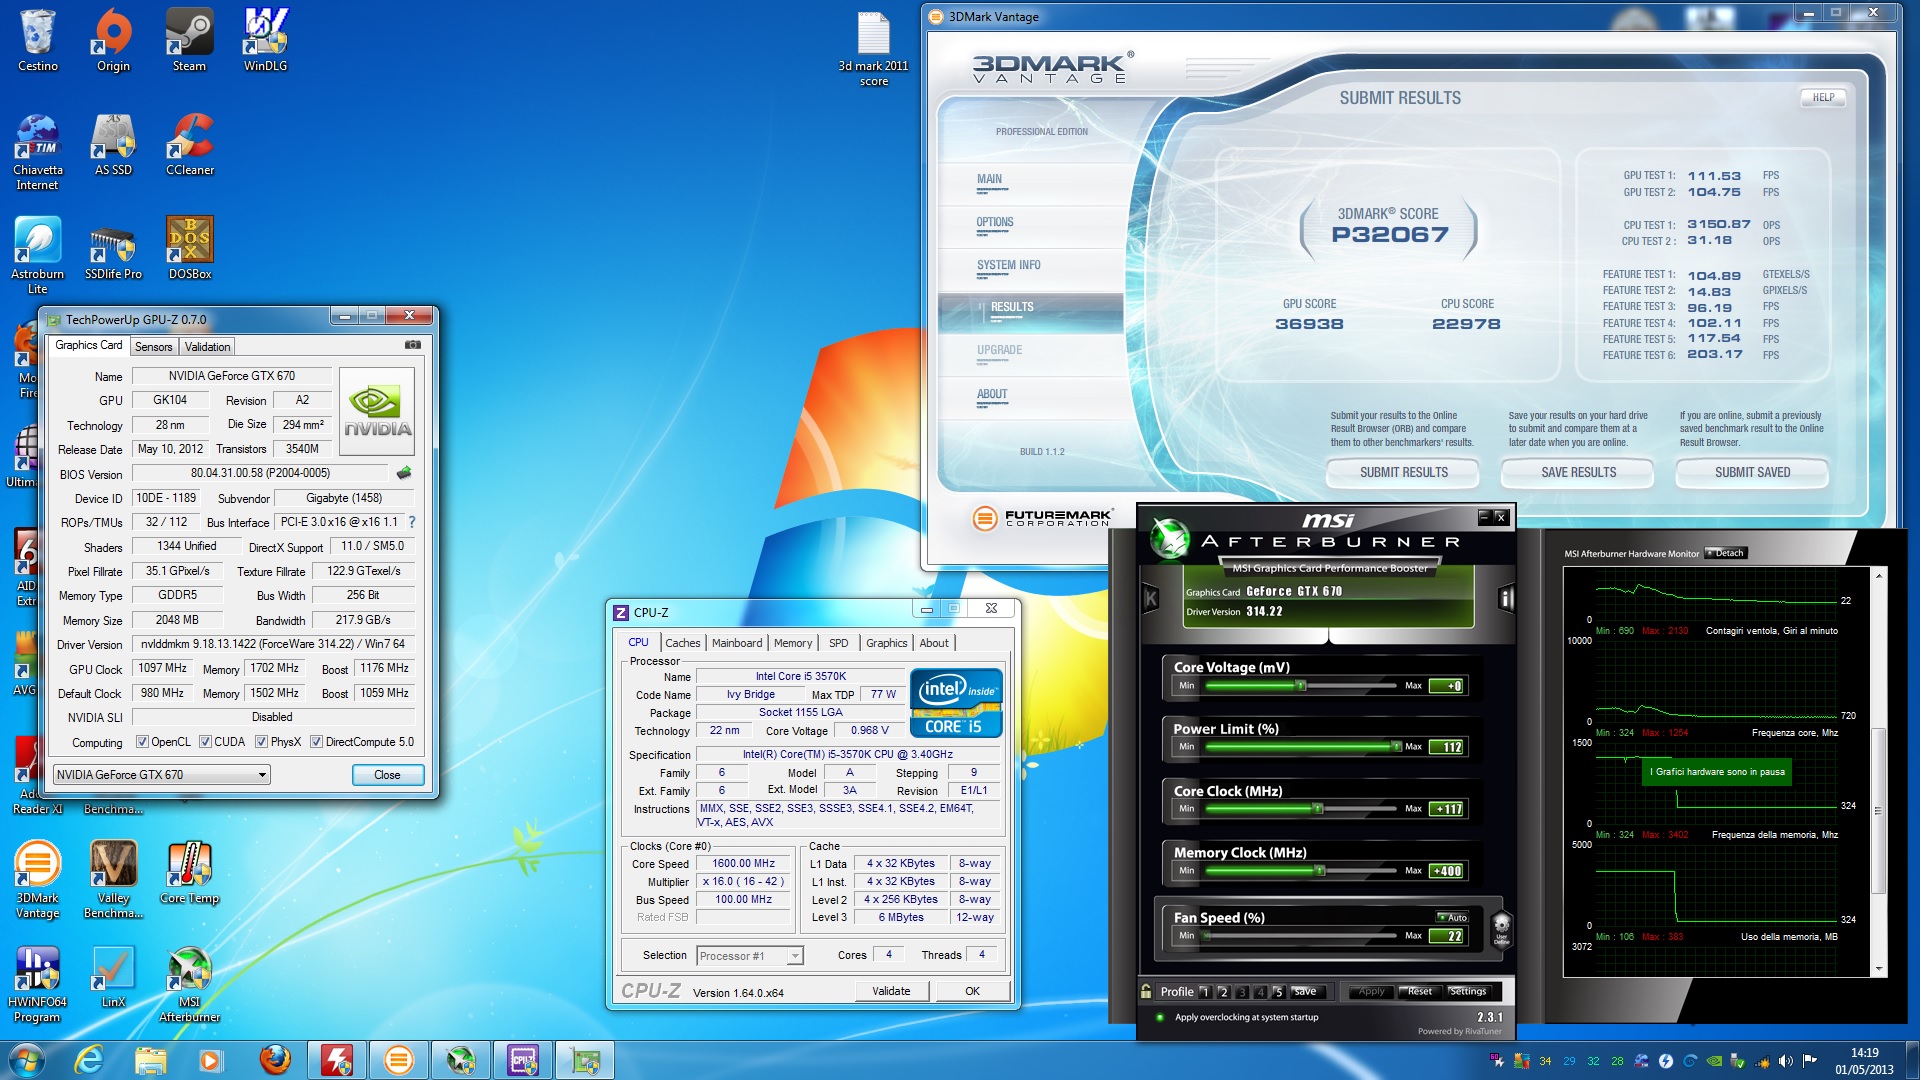Screen dimensions: 1920x1080
Task: Toggle fan speed Auto mode in Afterburner
Action: [x=1453, y=917]
